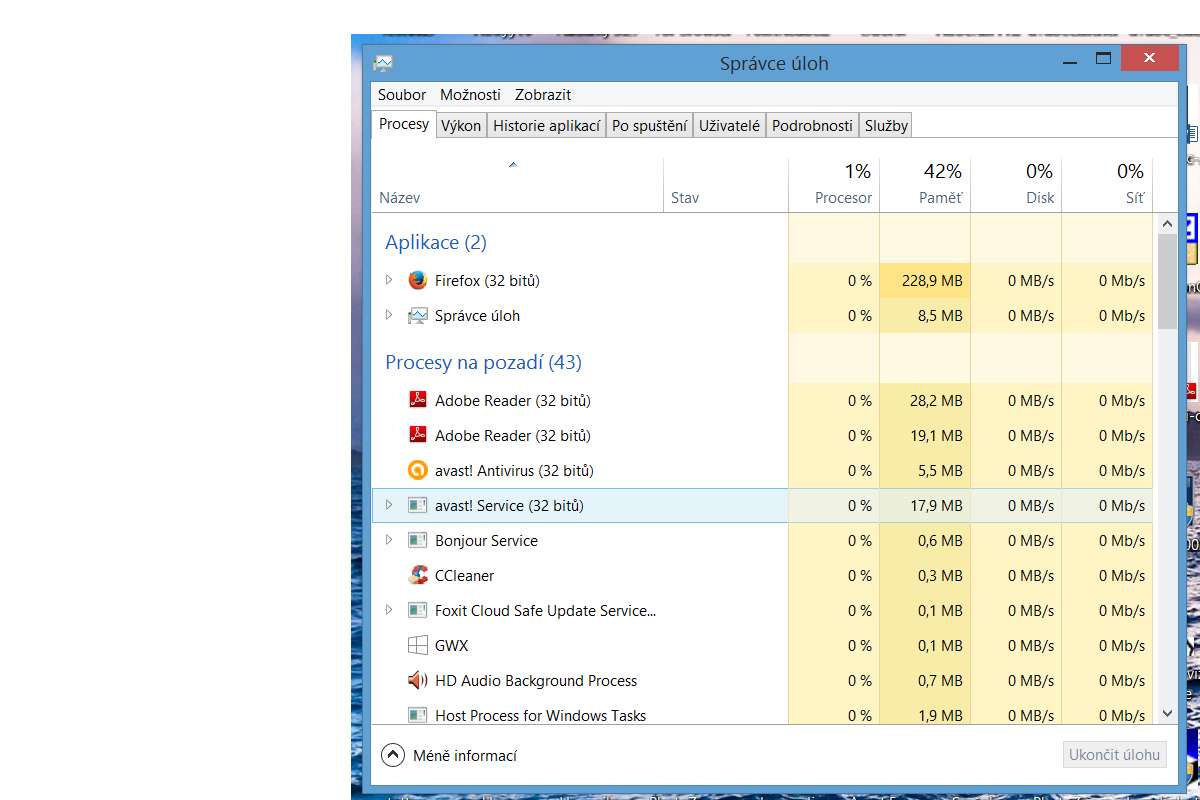This screenshot has width=1200, height=800.
Task: Click the HD Audio Background Process speaker icon
Action: 418,680
